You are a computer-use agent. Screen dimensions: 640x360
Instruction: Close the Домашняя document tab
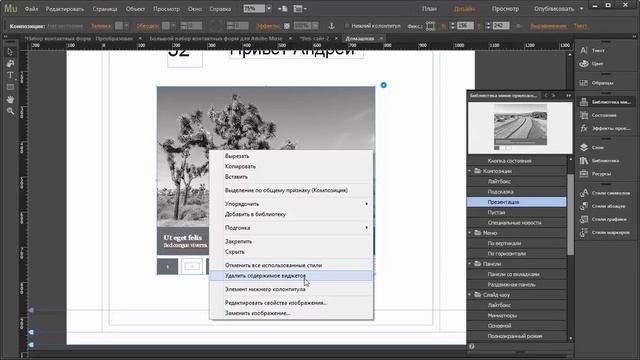pos(381,38)
